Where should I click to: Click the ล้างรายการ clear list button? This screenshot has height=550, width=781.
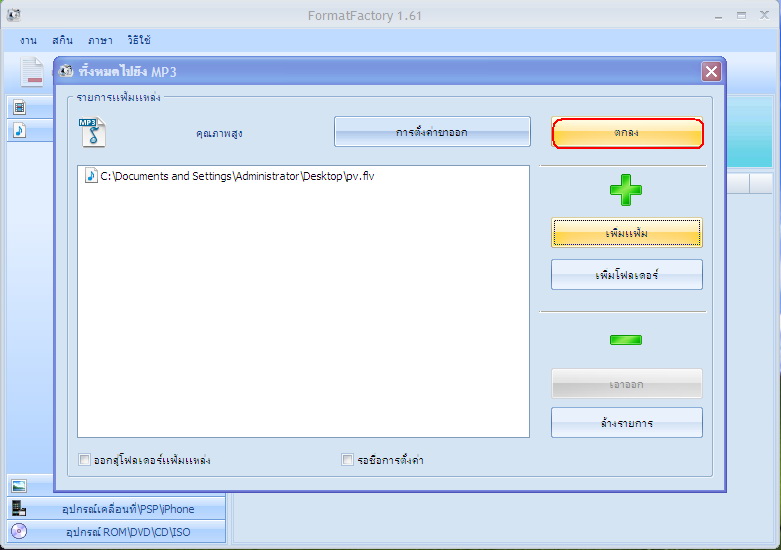627,423
